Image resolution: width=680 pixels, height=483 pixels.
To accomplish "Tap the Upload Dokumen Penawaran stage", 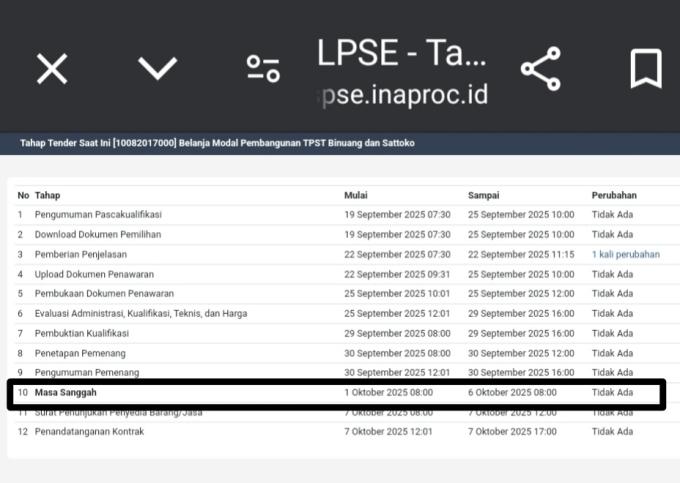I will coord(96,274).
